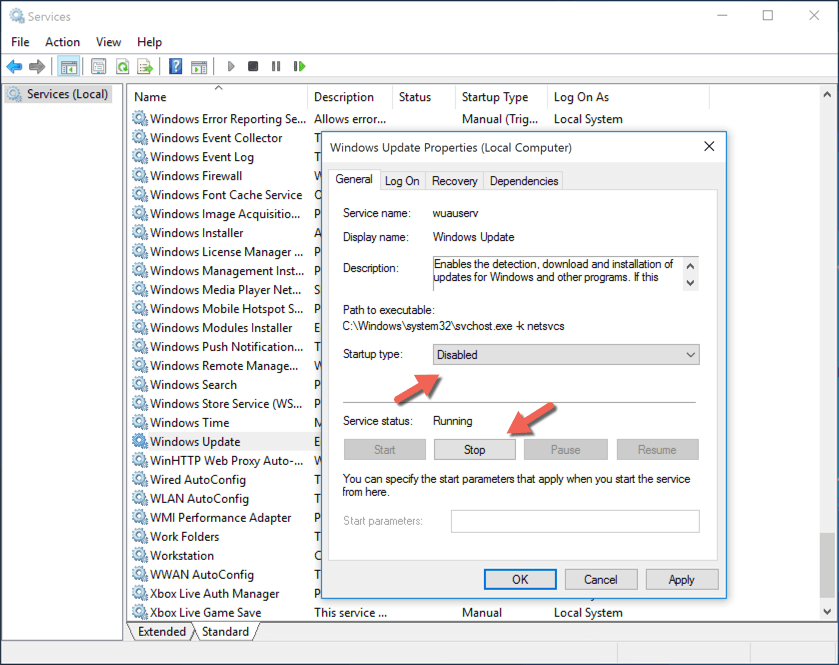
Task: Click the services list scroll down arrow
Action: (827, 612)
